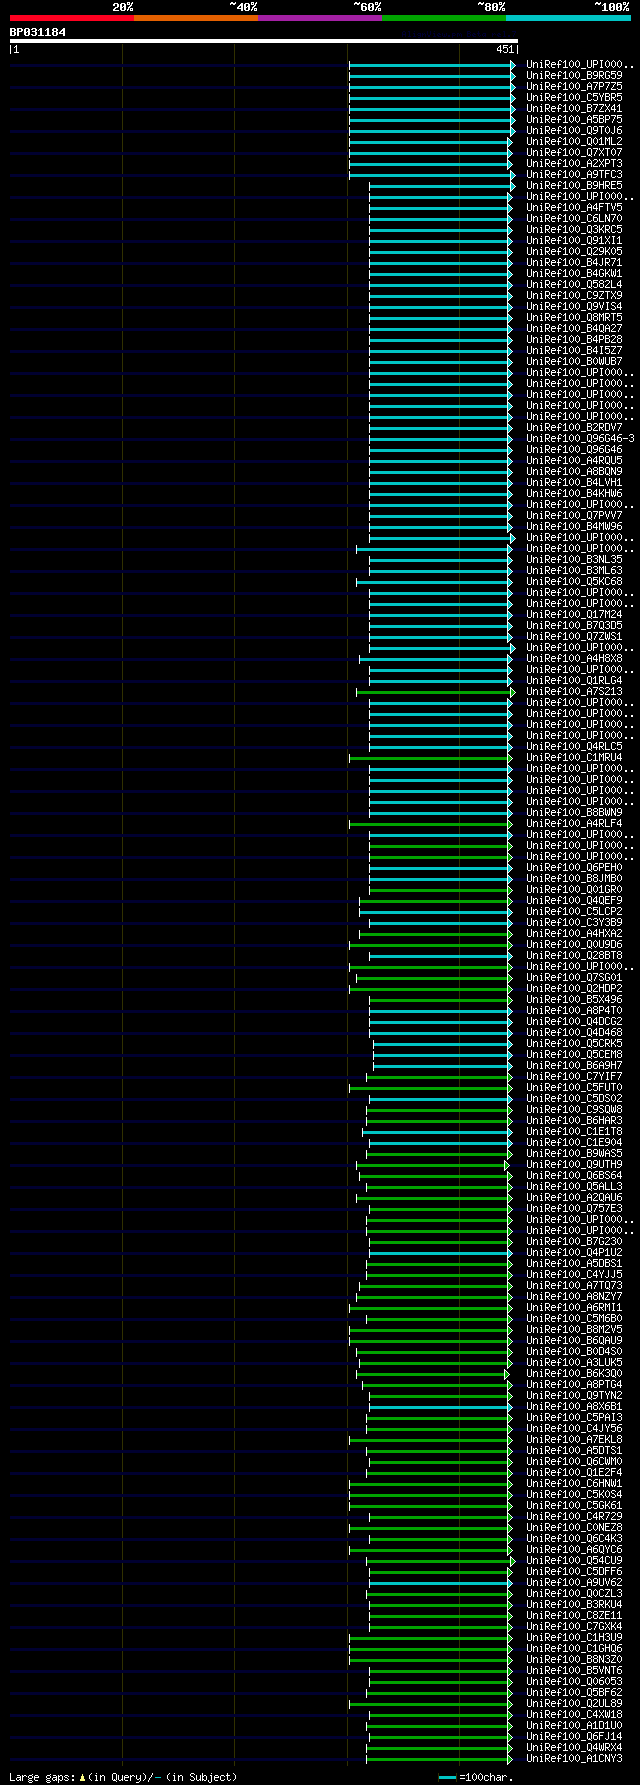Select hit UniRef100_Q757E3
The width and height of the screenshot is (640, 1785).
point(574,1208)
